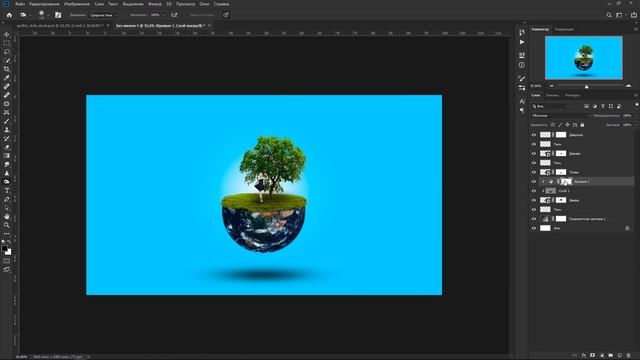Select the Eyedropper tool
The height and width of the screenshot is (360, 640).
[7, 78]
